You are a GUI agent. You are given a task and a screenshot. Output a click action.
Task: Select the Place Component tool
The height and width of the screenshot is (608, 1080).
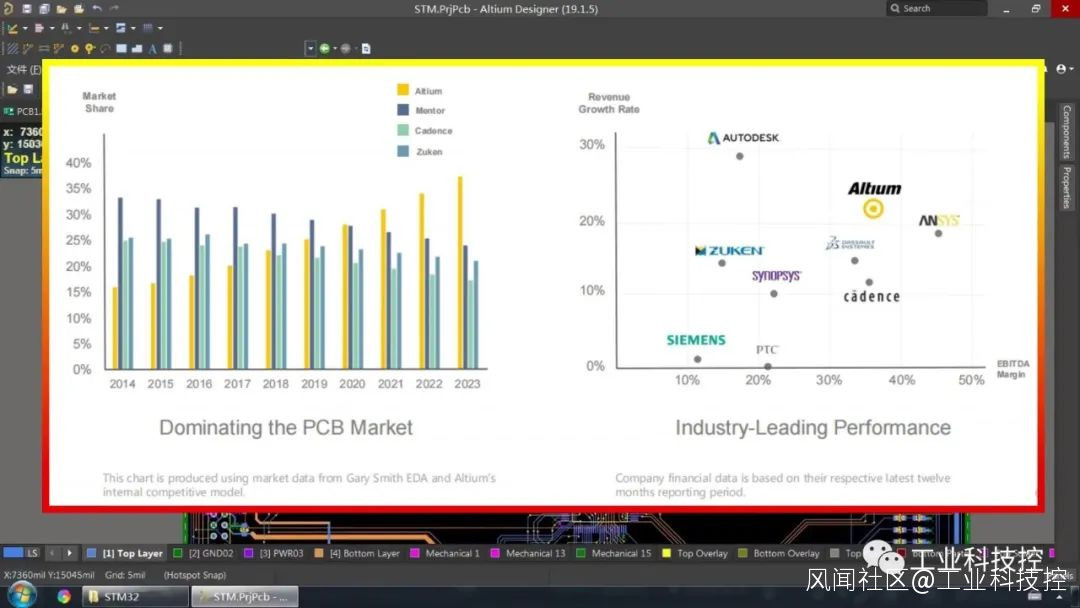click(x=167, y=48)
